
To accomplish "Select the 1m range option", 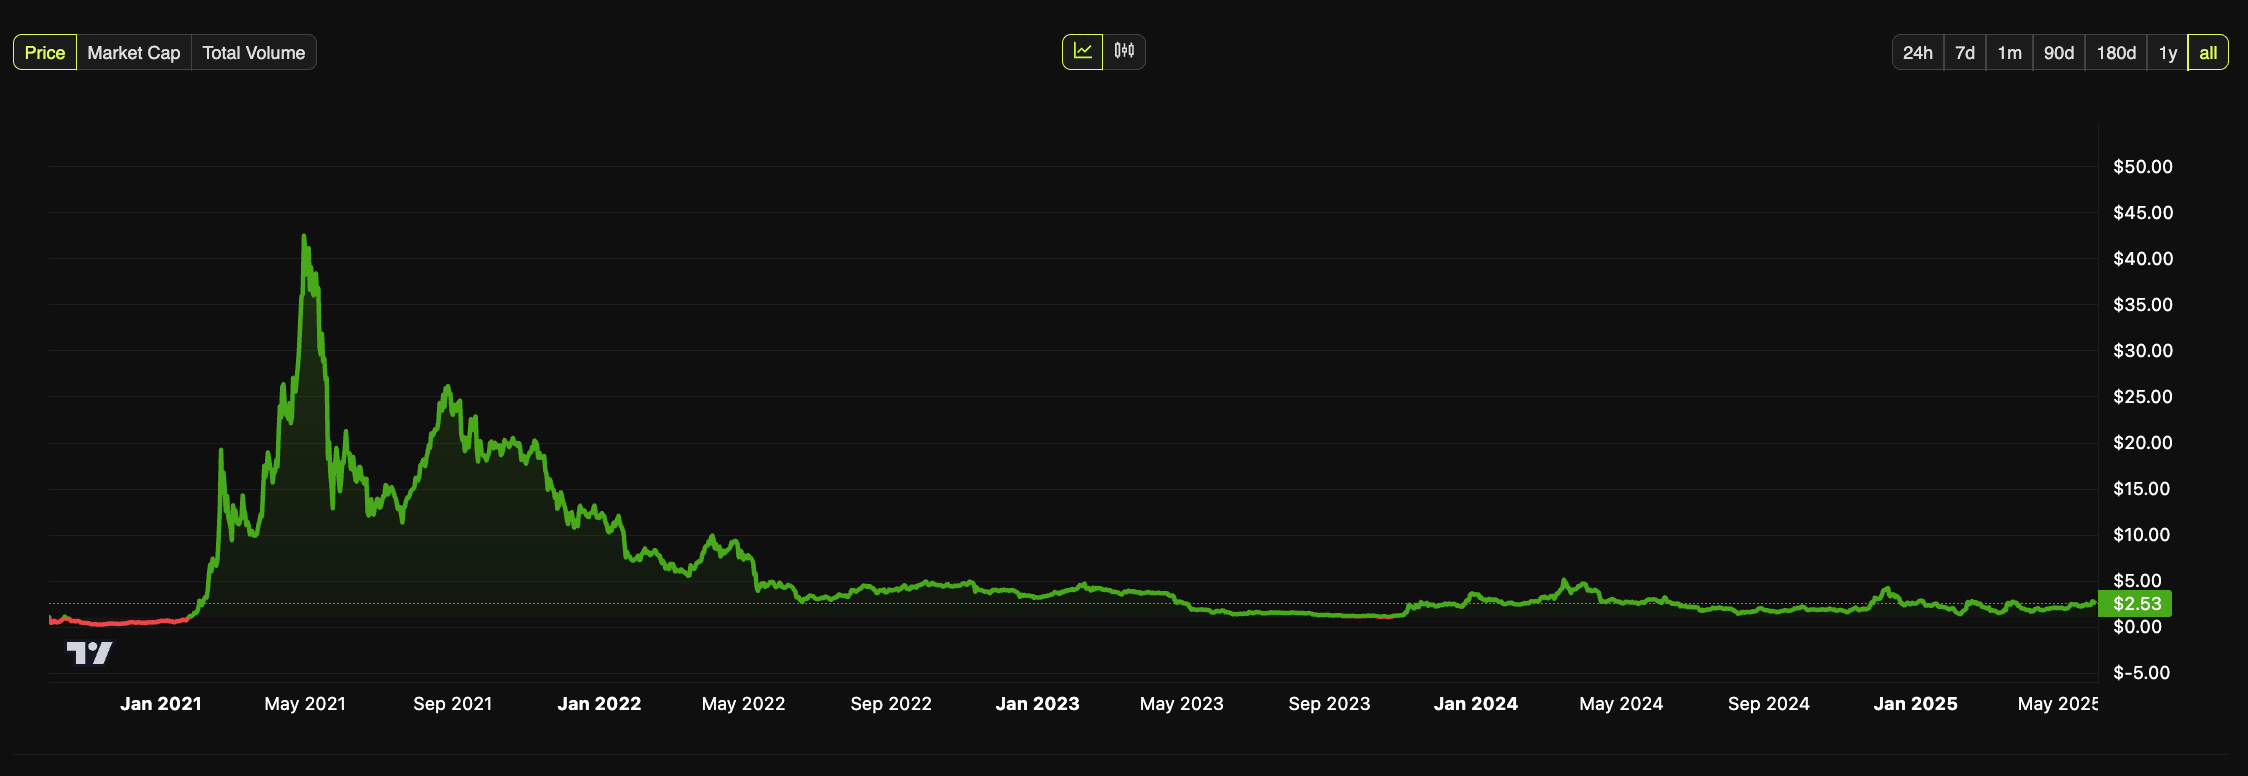I will [2009, 53].
